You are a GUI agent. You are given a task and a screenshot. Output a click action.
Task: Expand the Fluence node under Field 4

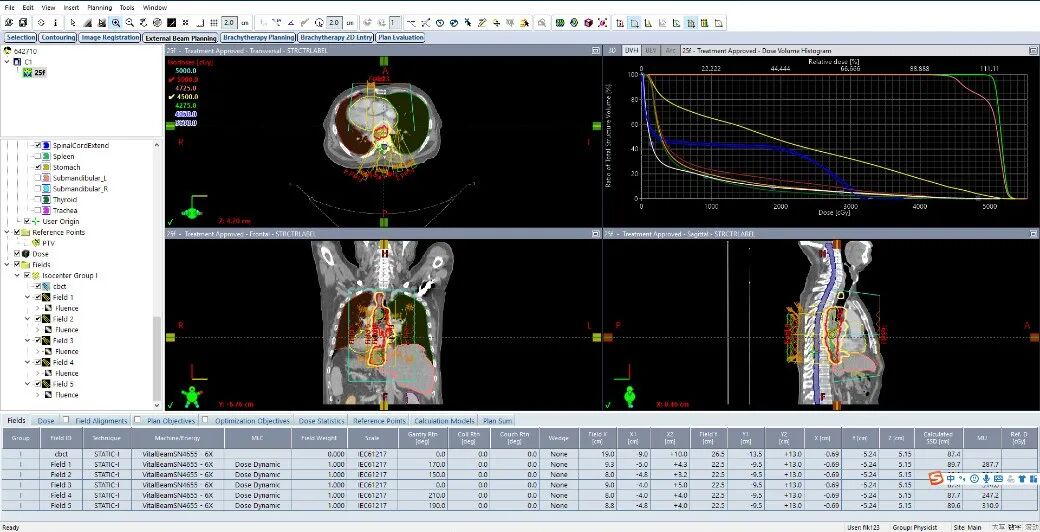point(37,373)
